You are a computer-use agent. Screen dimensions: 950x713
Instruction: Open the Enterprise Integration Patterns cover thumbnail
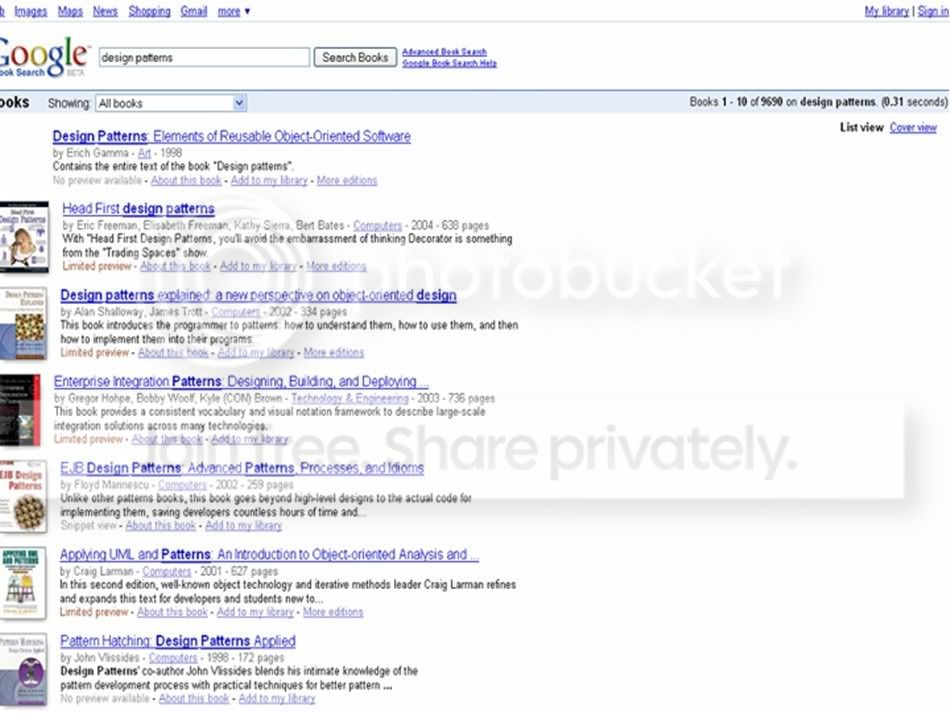pos(20,410)
